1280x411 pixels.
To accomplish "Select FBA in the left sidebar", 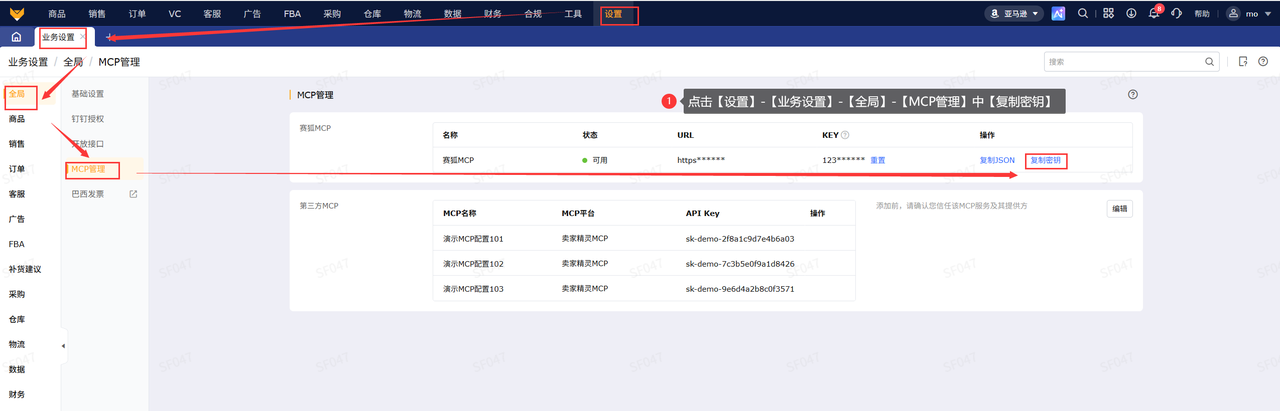I will coord(17,244).
